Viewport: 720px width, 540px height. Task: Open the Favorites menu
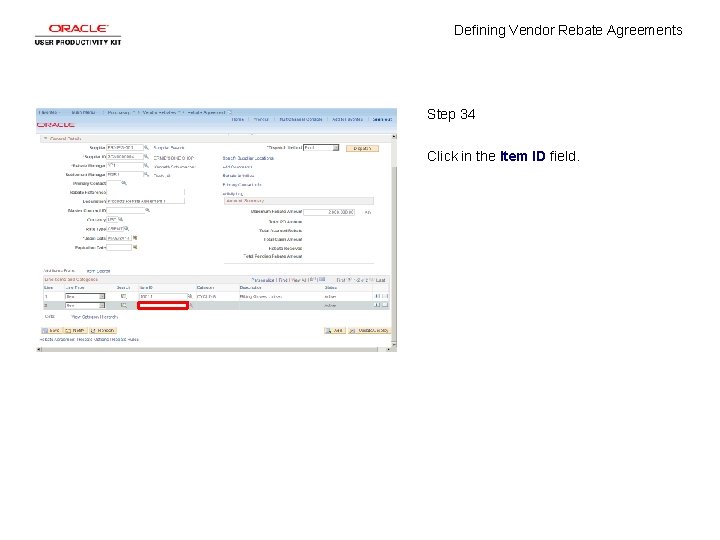coord(49,112)
